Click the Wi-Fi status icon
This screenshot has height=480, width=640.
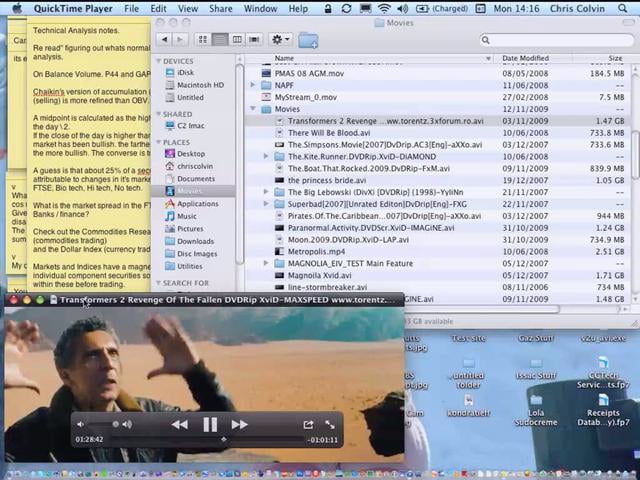coord(384,8)
